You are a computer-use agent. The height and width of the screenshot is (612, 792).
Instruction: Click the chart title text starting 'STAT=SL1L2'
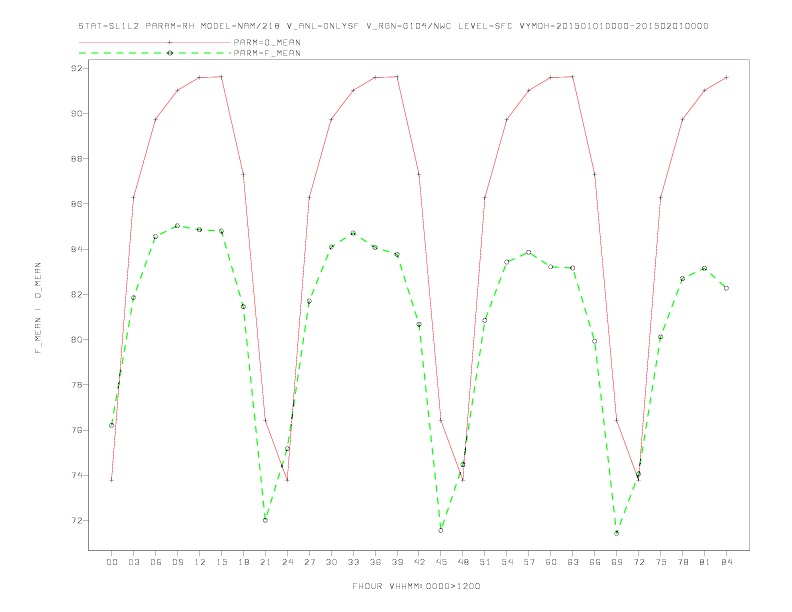pos(393,26)
